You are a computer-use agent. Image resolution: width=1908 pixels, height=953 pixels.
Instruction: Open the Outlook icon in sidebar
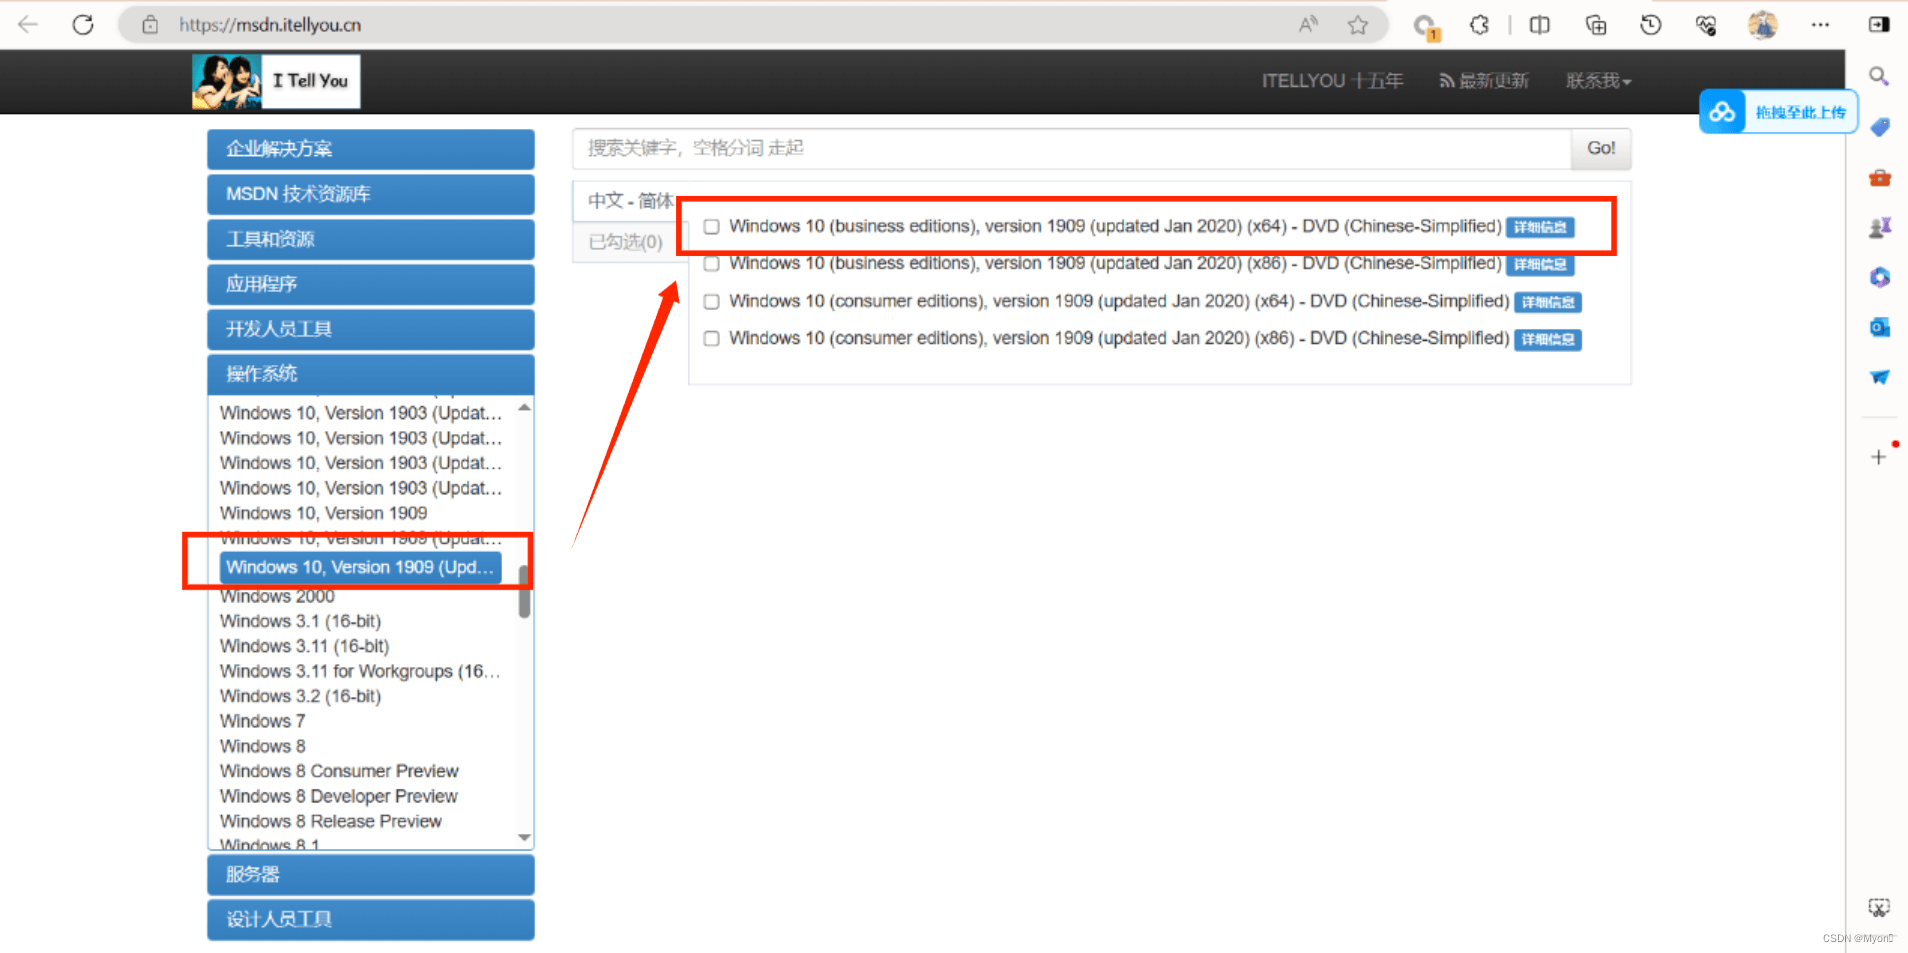1880,327
